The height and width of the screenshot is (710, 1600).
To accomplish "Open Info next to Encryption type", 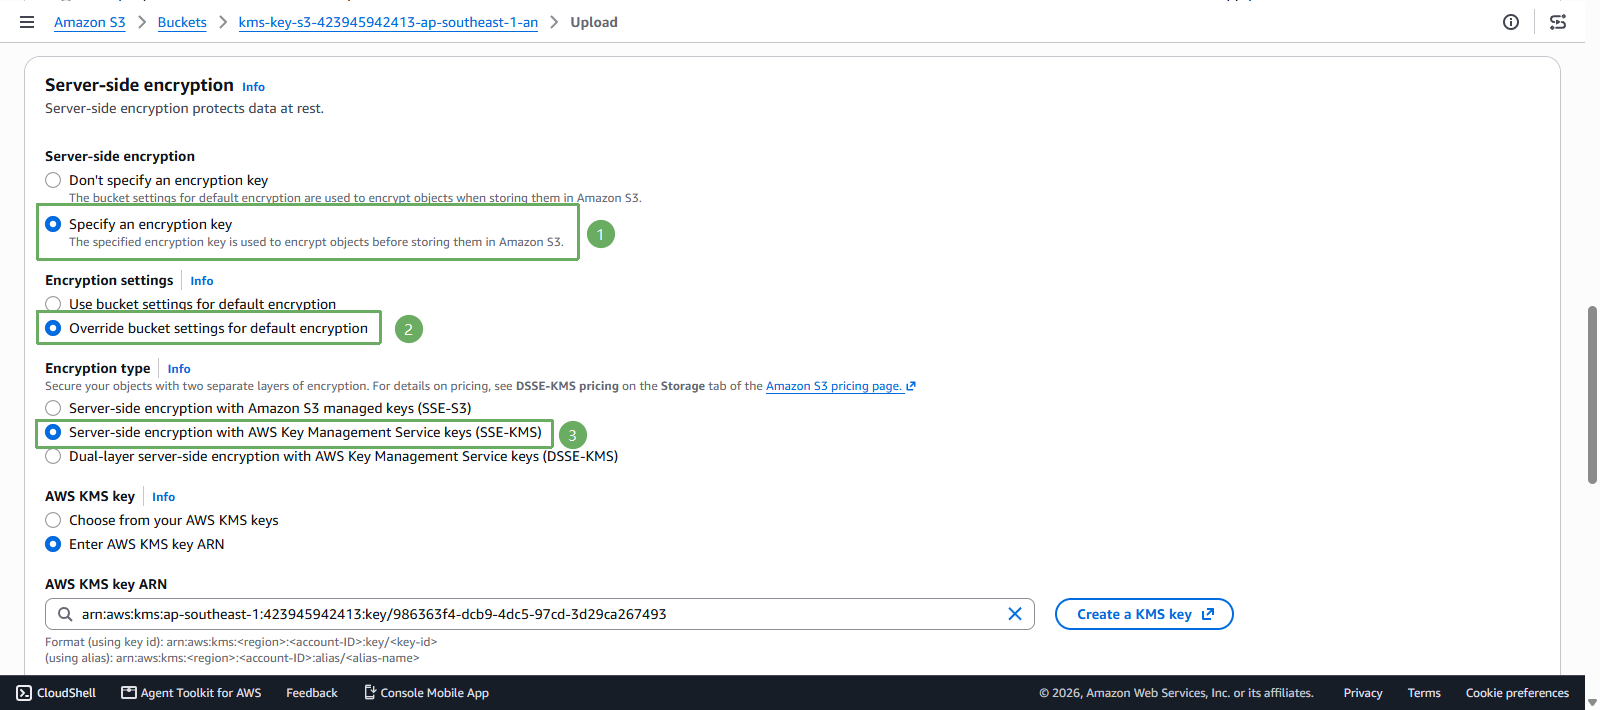I will (x=179, y=369).
